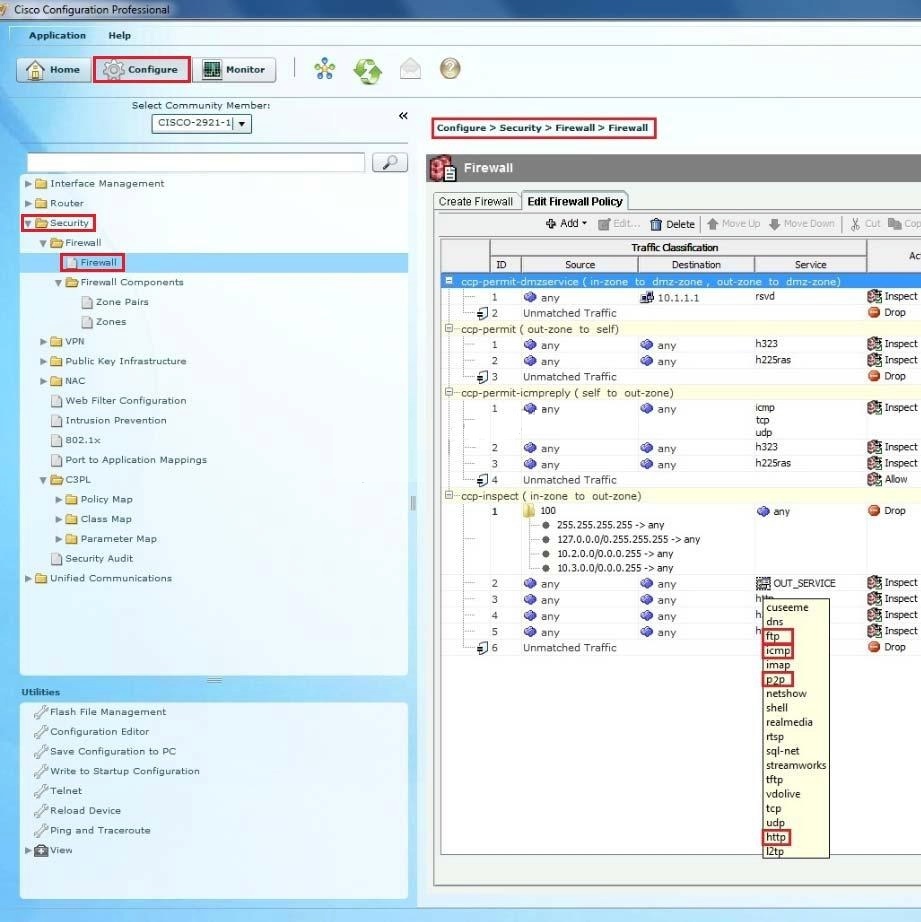Image resolution: width=921 pixels, height=922 pixels.
Task: Select the Firewall page tree item
Action: point(92,262)
